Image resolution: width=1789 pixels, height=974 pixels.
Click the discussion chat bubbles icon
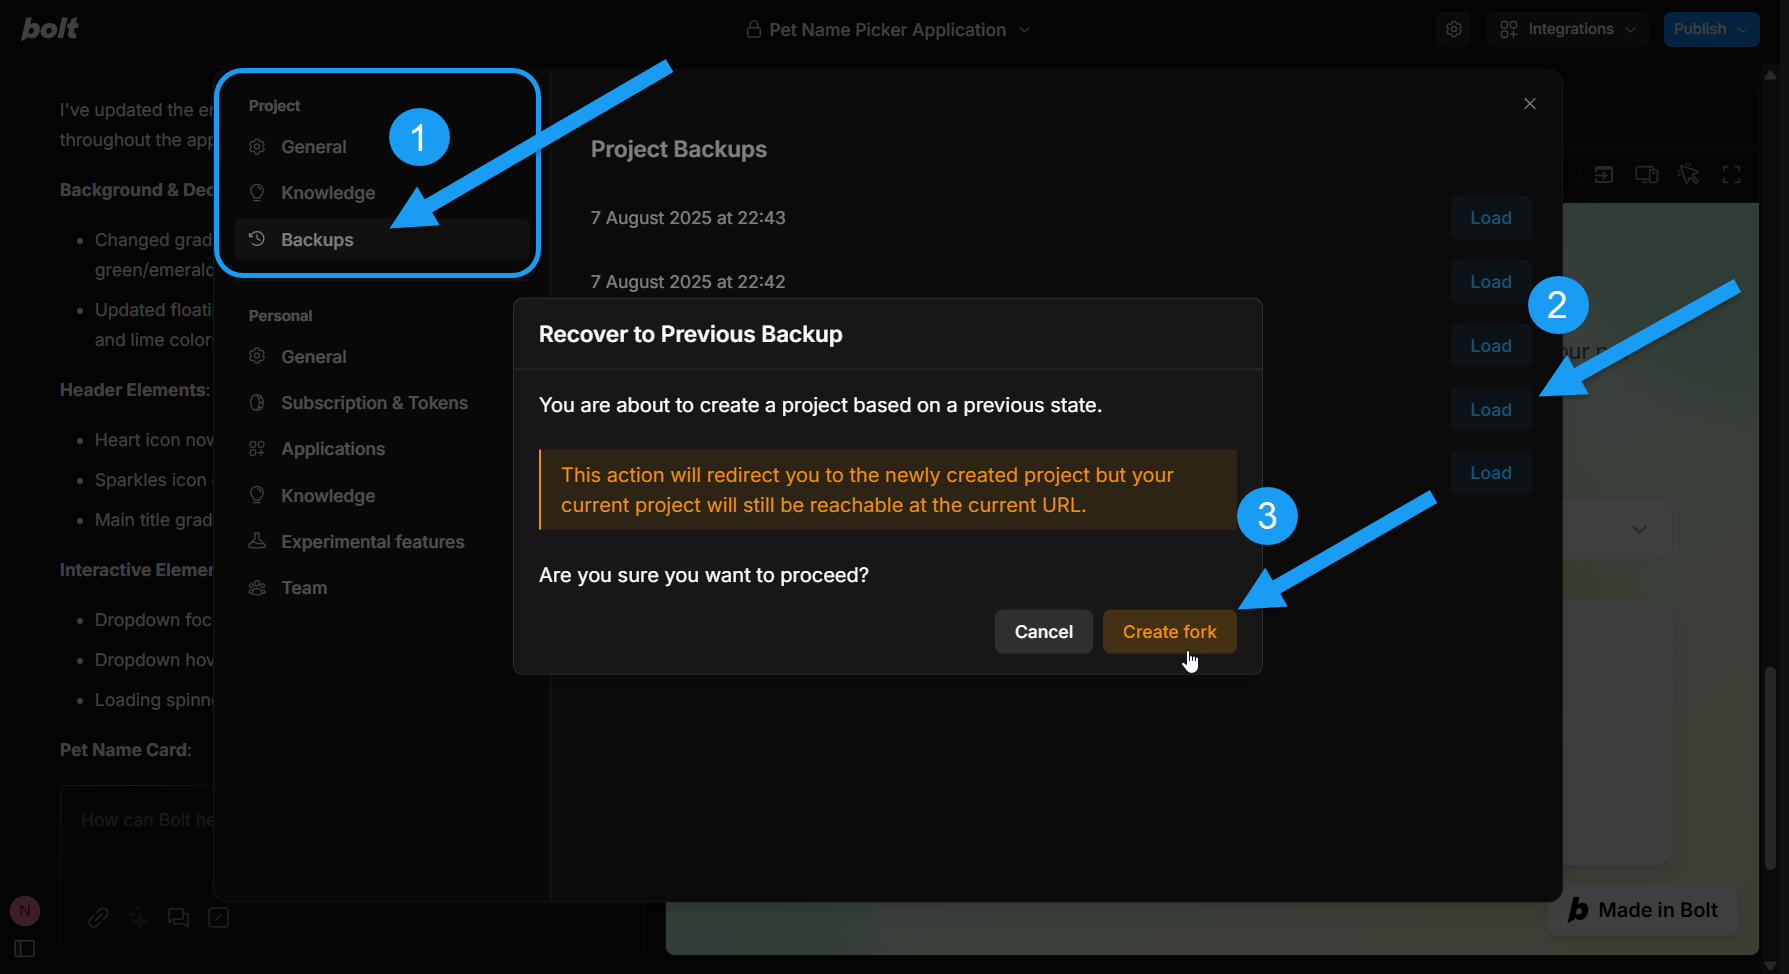point(178,917)
